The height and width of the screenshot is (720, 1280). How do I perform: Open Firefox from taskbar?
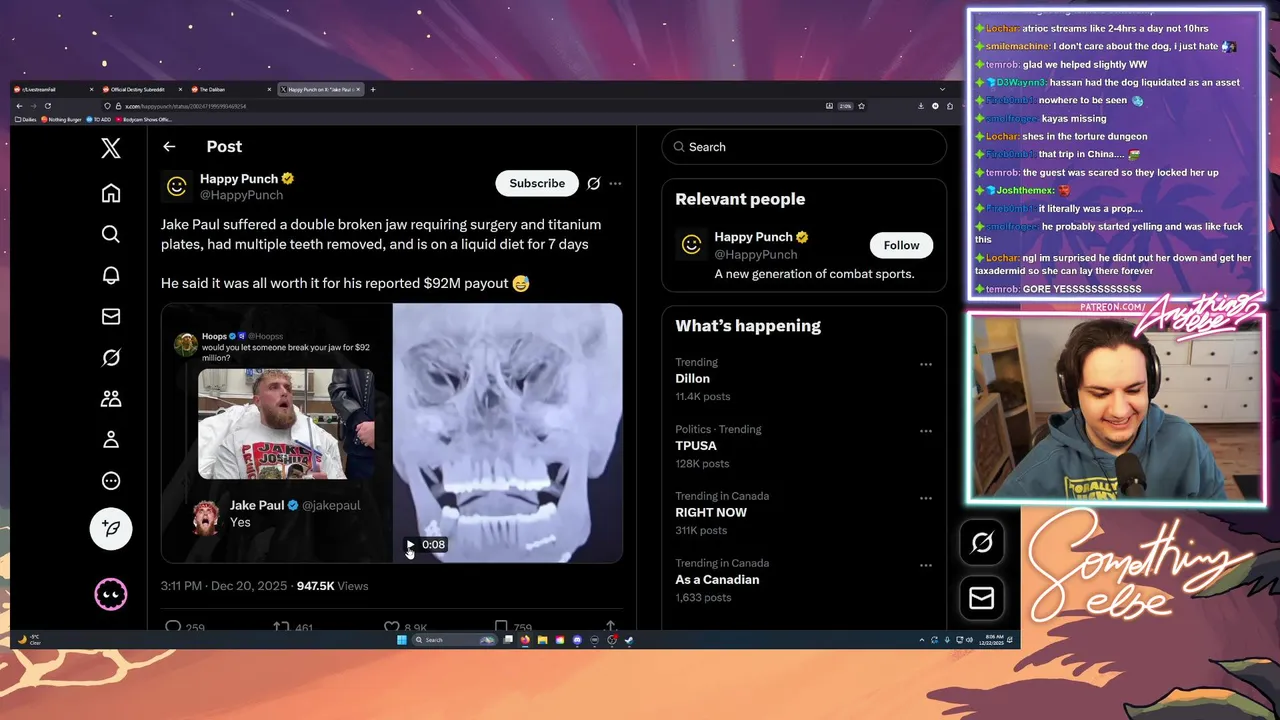point(525,640)
